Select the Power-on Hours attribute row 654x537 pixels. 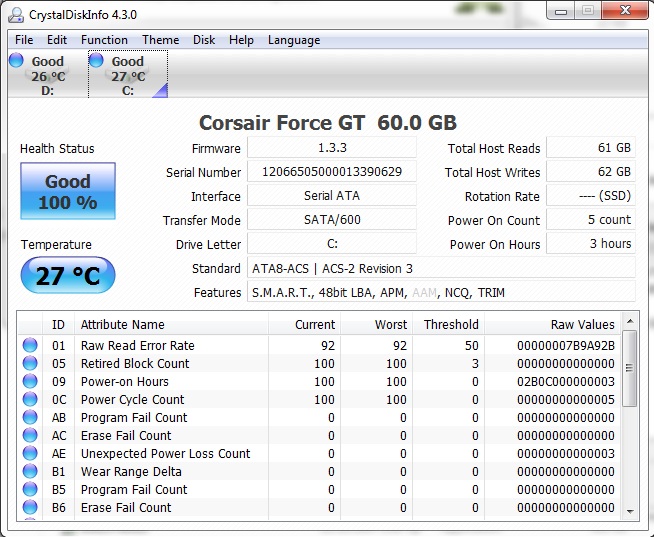coord(319,381)
